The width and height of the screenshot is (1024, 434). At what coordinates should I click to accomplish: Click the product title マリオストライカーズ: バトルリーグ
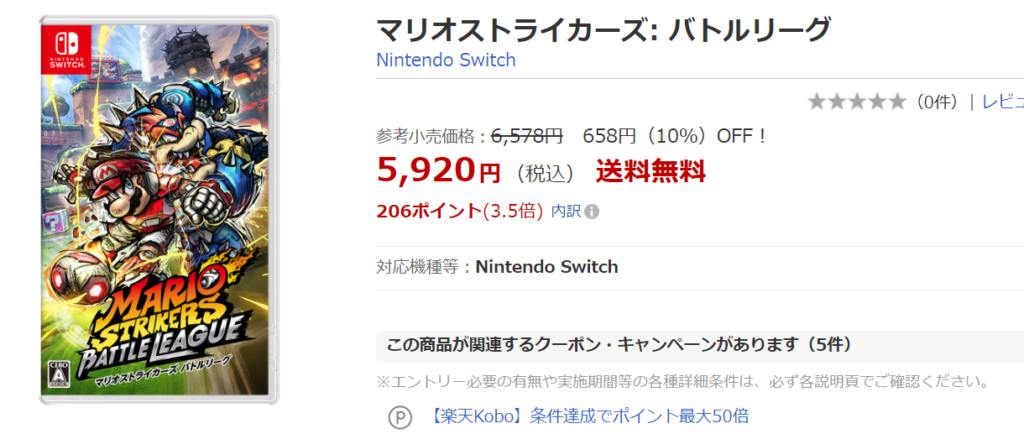click(x=604, y=29)
